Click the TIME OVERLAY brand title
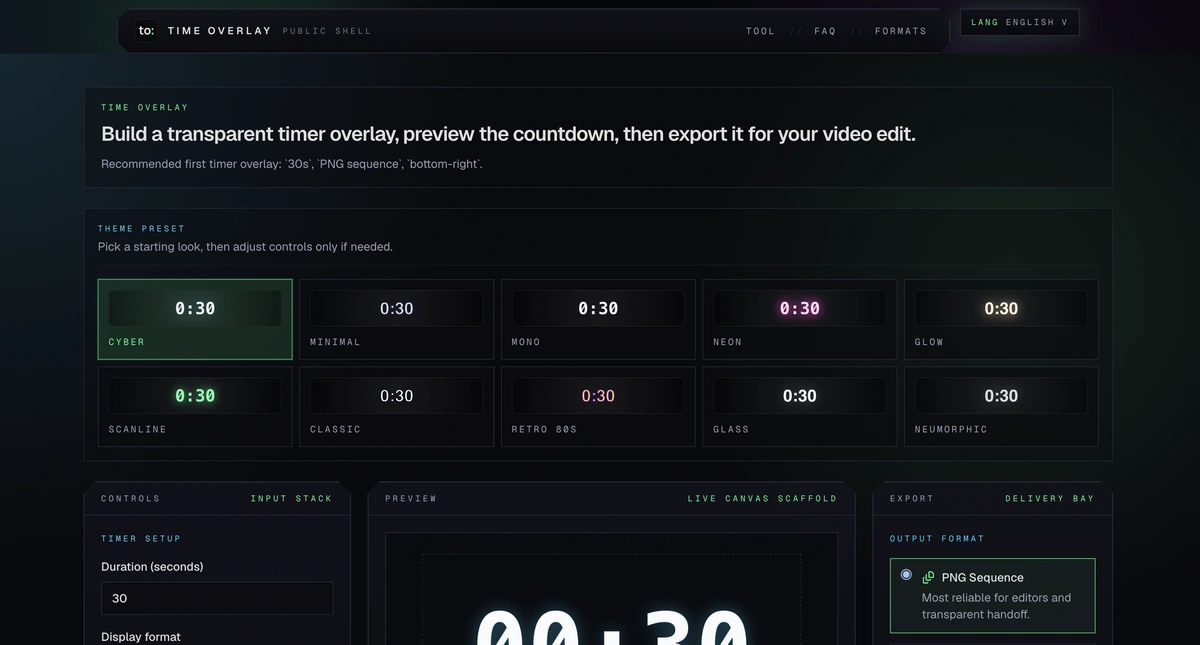Image resolution: width=1200 pixels, height=645 pixels. [x=219, y=31]
